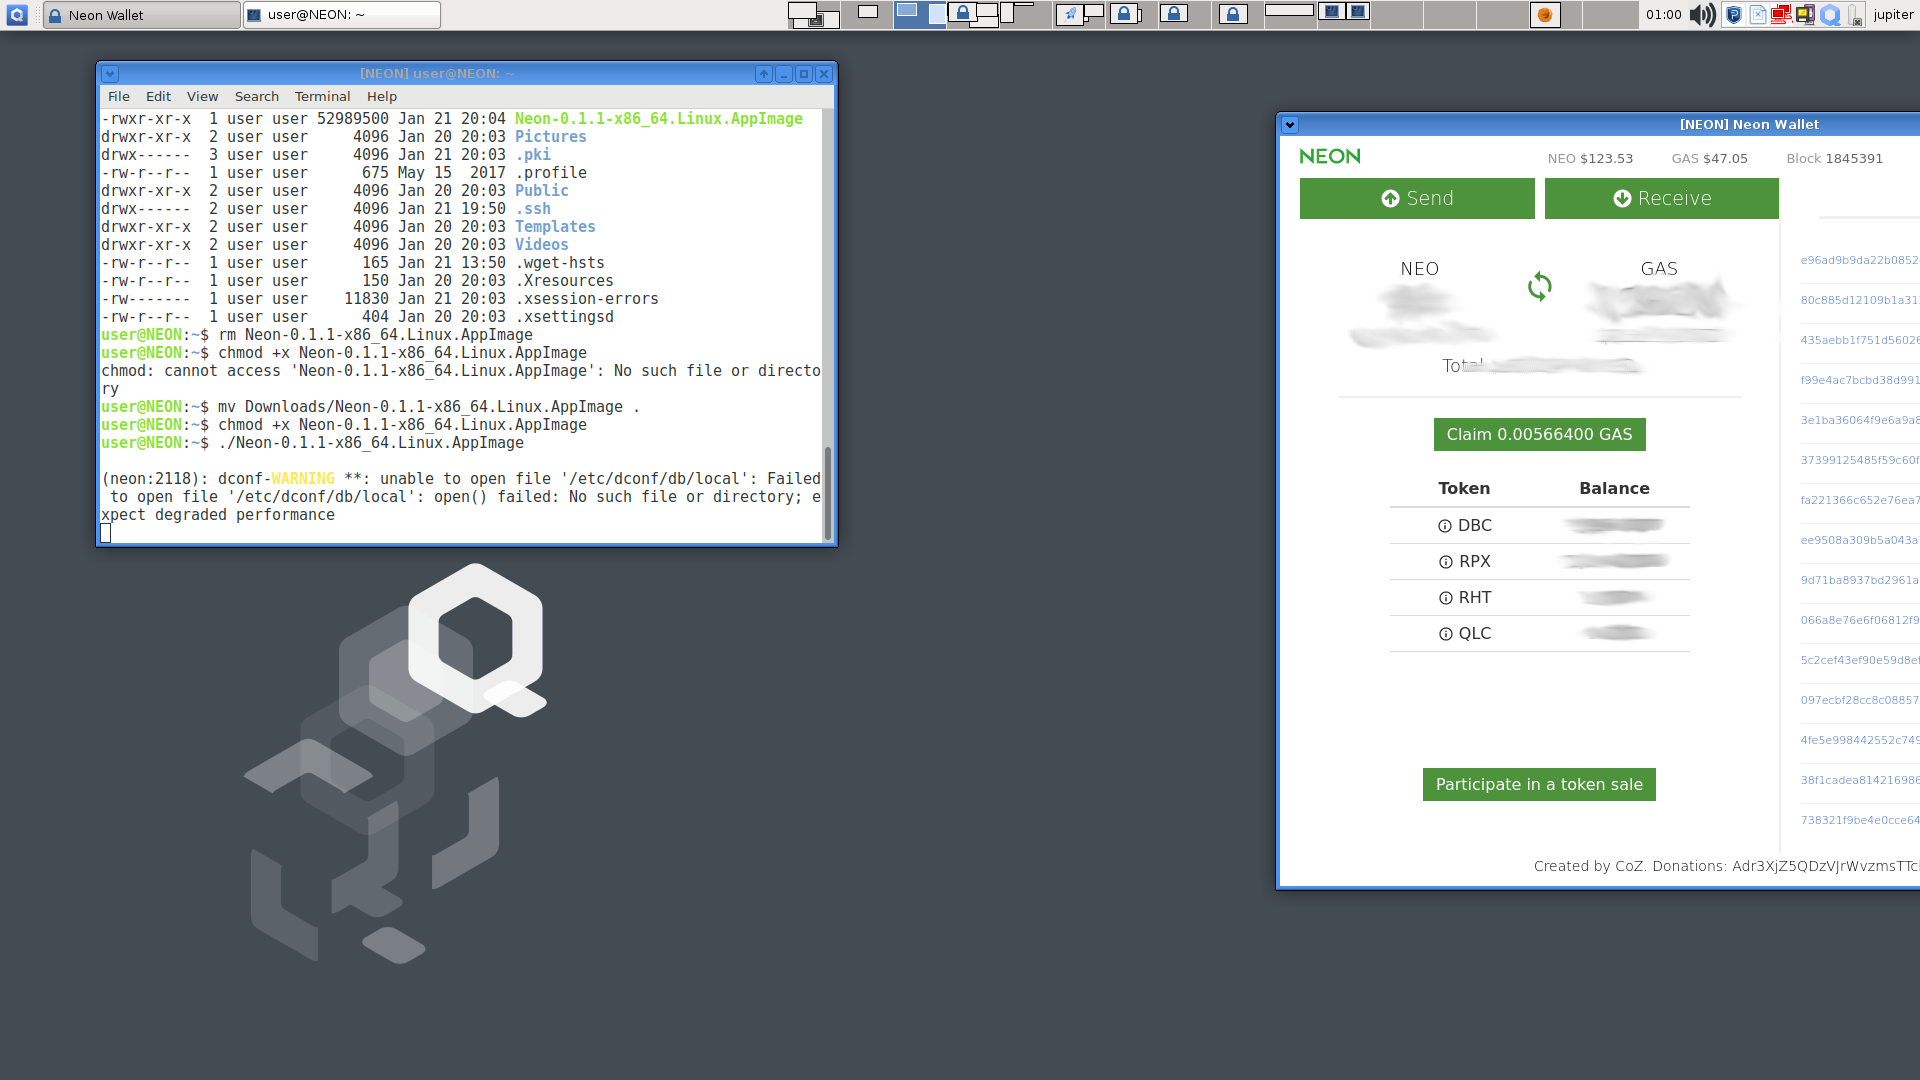
Task: Click the Token column header
Action: 1464,488
